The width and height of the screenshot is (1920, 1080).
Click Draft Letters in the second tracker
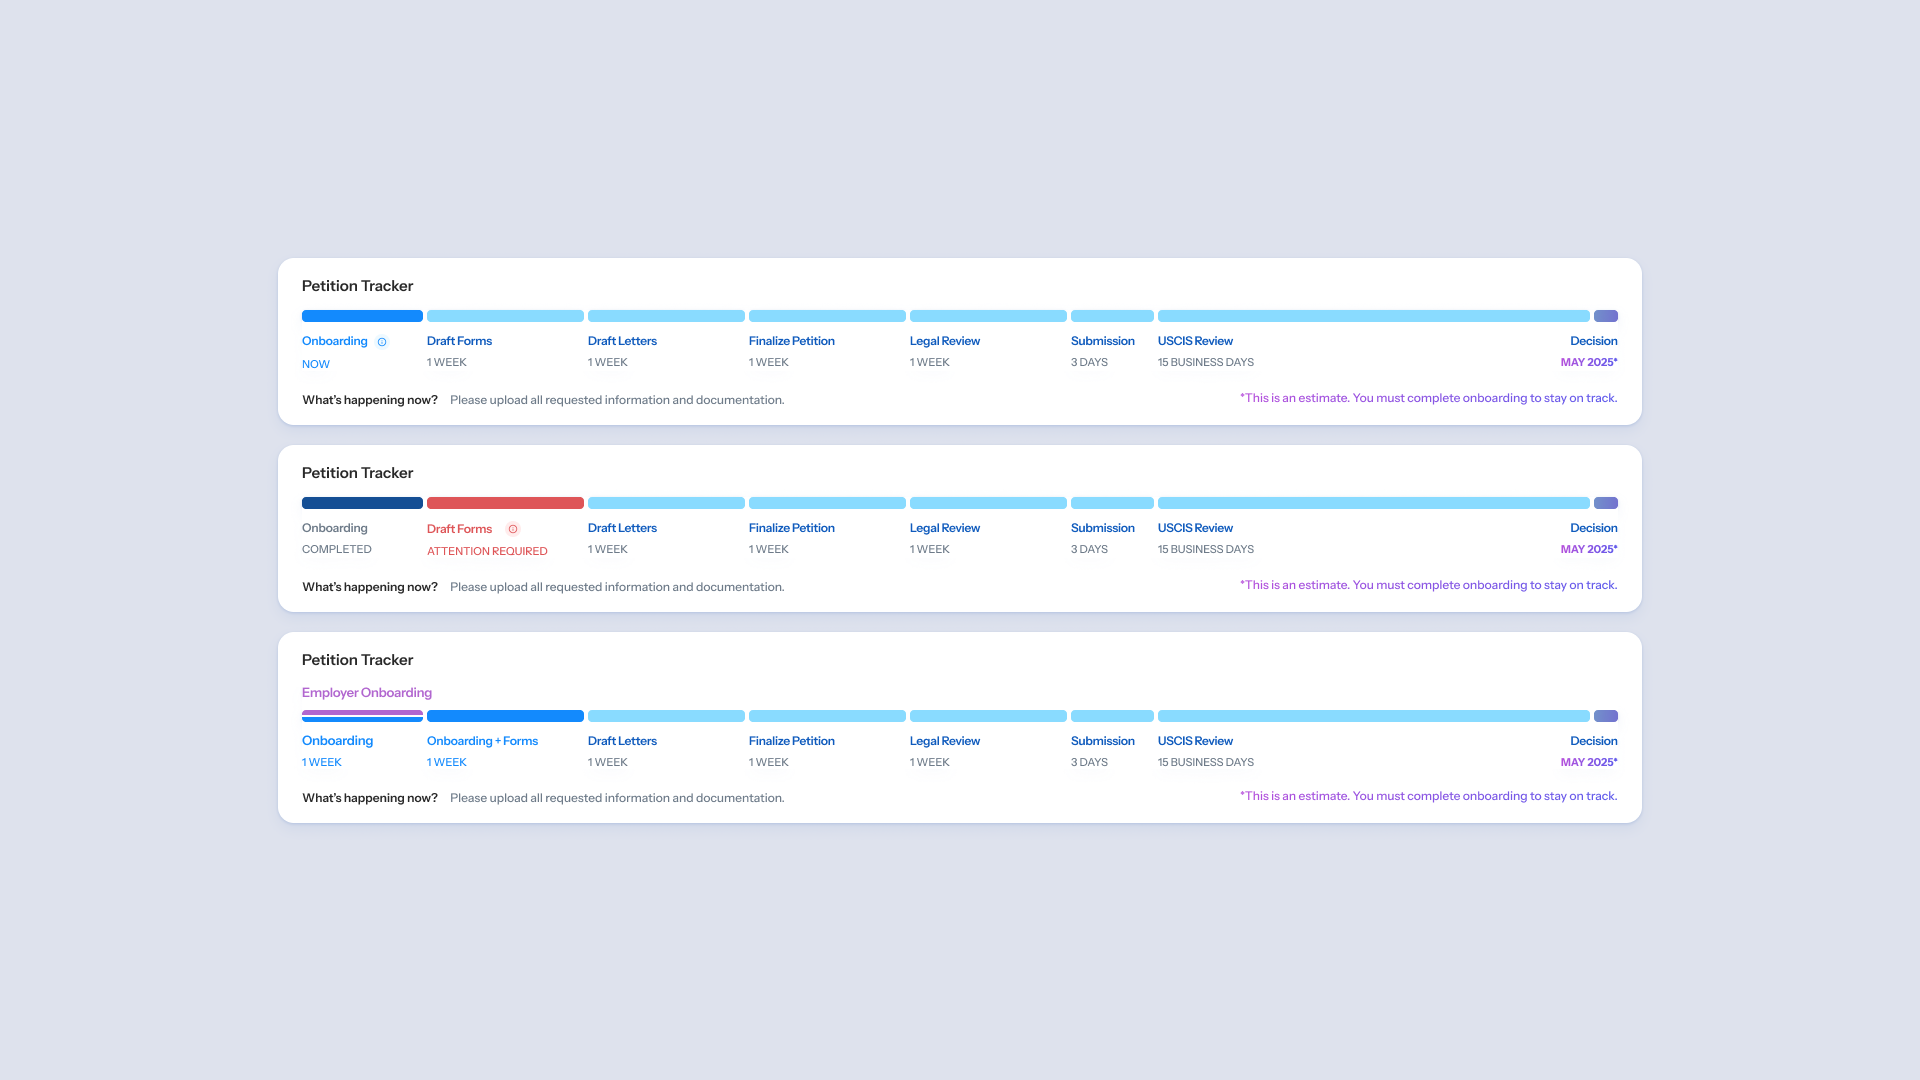coord(622,528)
